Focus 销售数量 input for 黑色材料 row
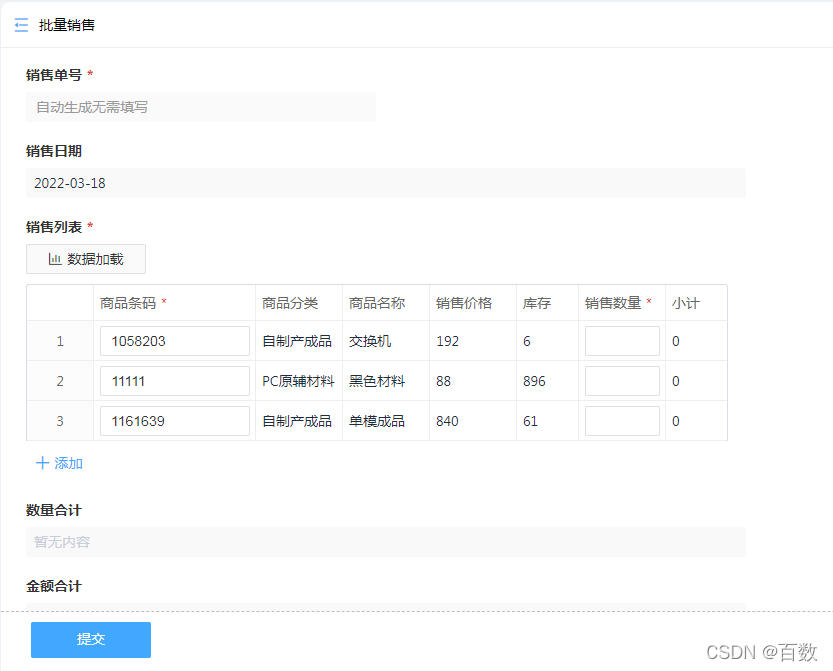The width and height of the screenshot is (833, 671). point(622,381)
